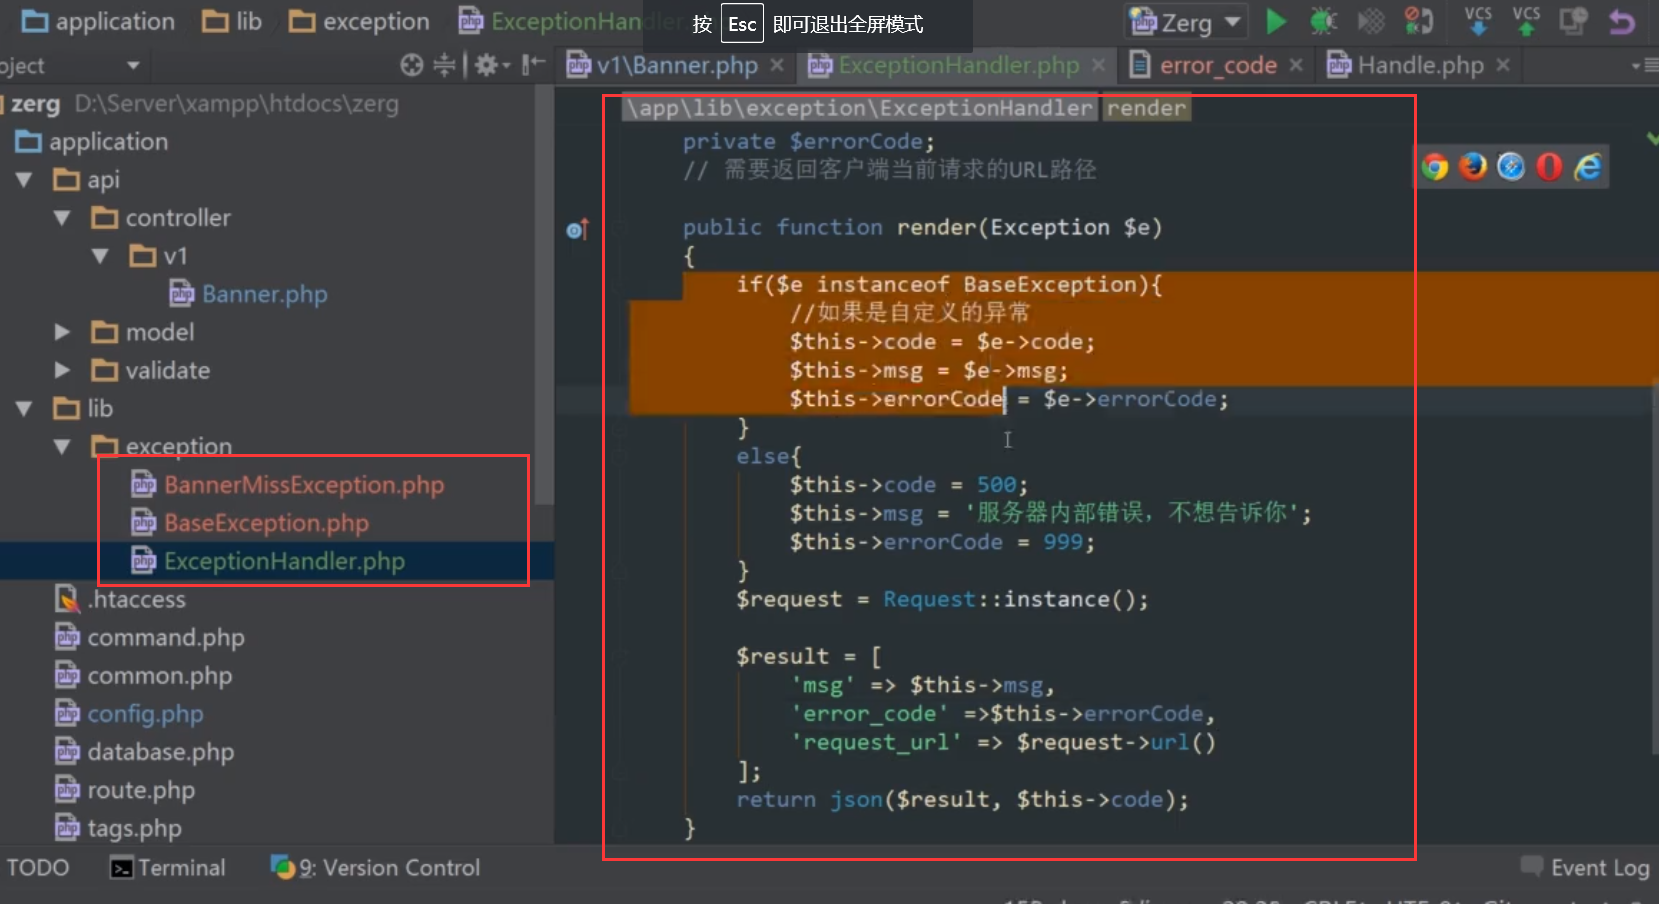The height and width of the screenshot is (904, 1659).
Task: Select common.php file
Action: pos(144,675)
